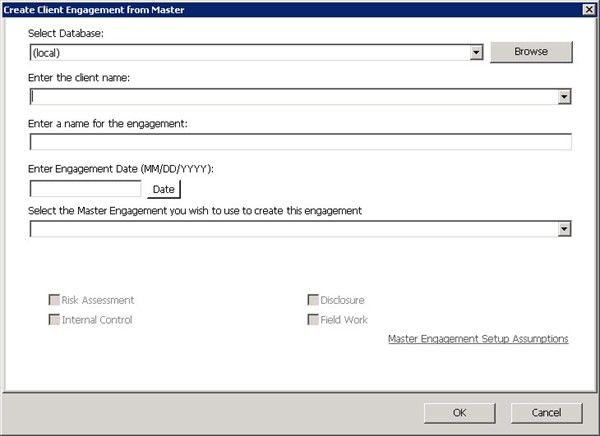Click inside the Master Engagement combo box
Viewport: 600px width, 436px height.
tap(292, 229)
